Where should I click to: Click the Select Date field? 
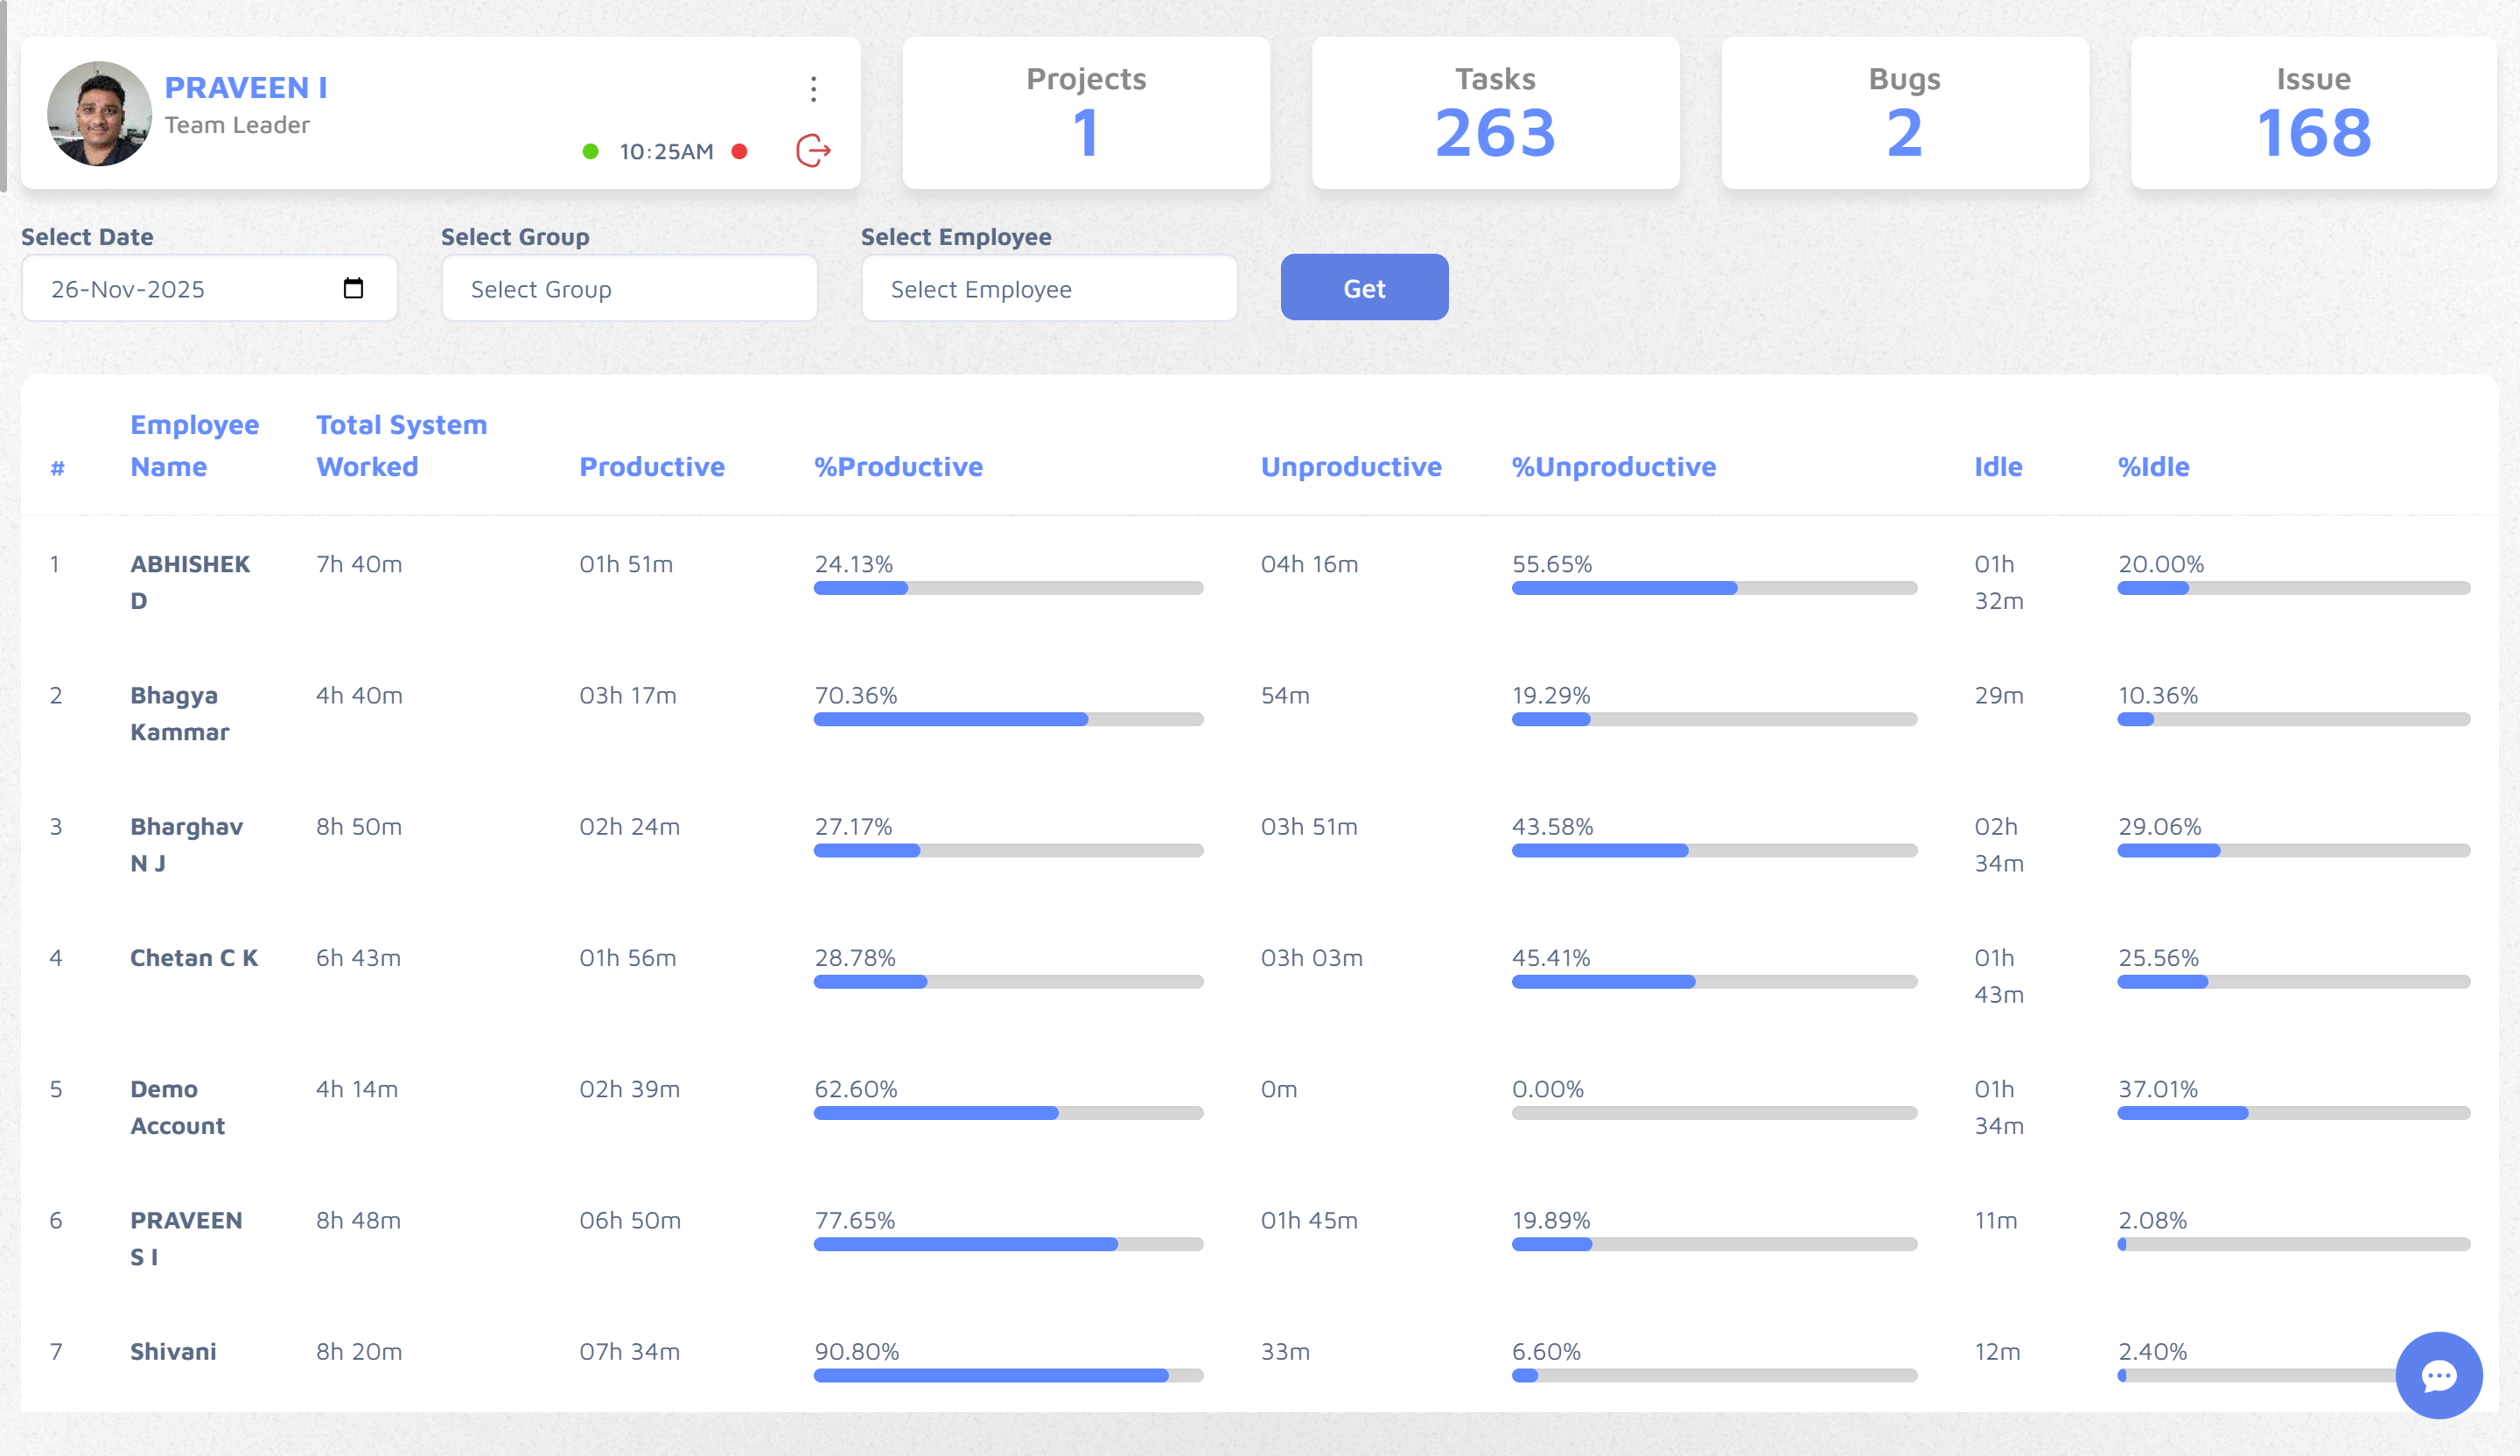pos(180,289)
